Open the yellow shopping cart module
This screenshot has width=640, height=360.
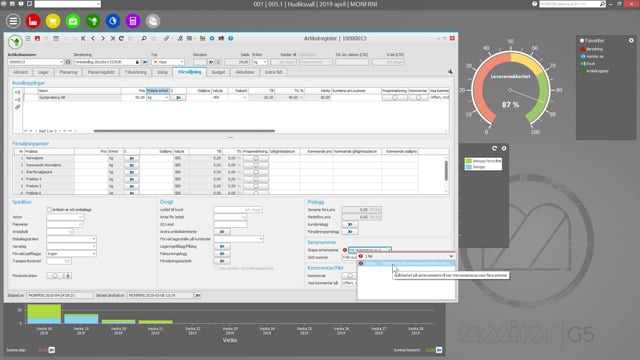coord(53,21)
